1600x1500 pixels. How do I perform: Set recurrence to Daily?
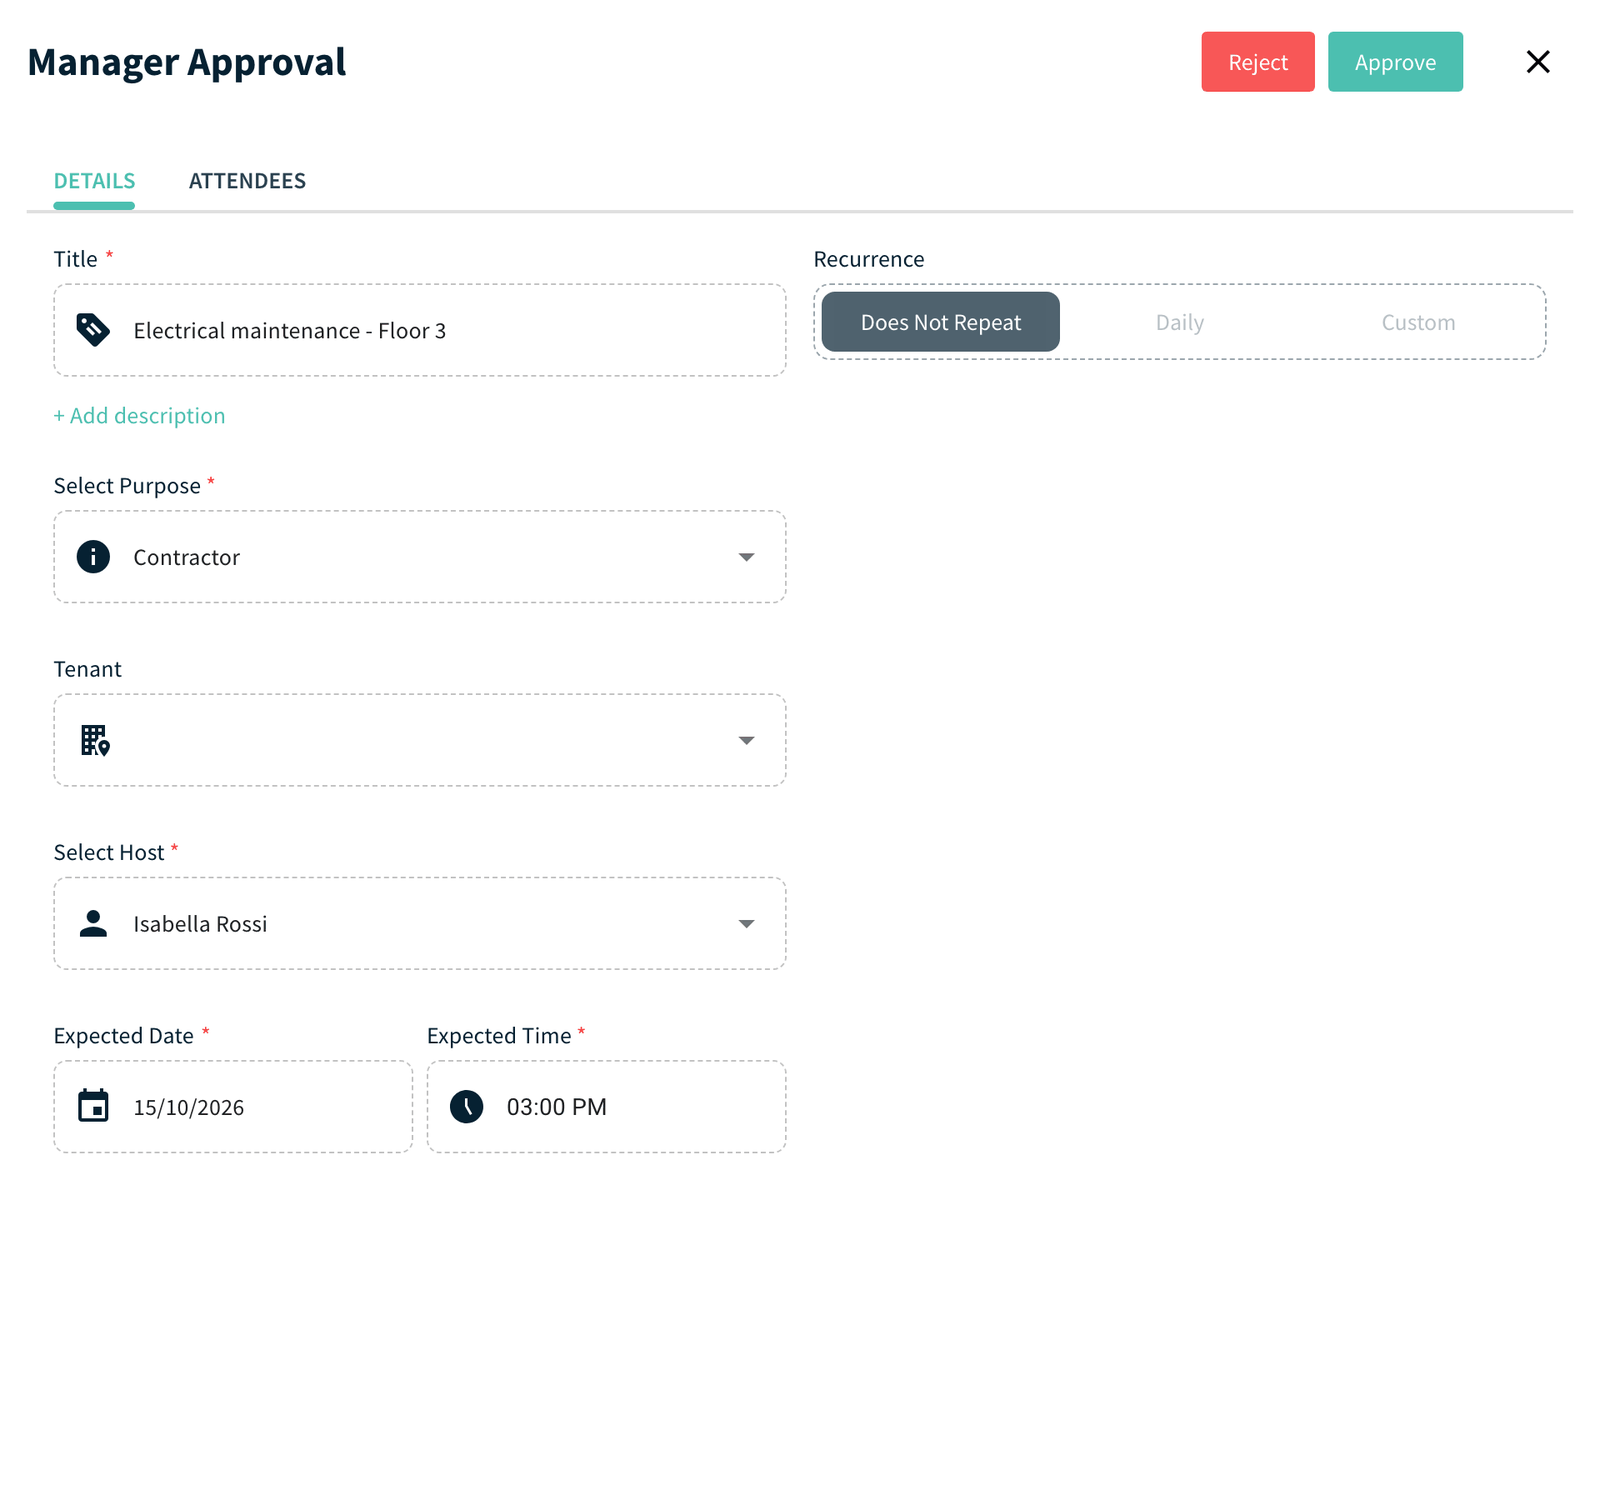point(1180,322)
